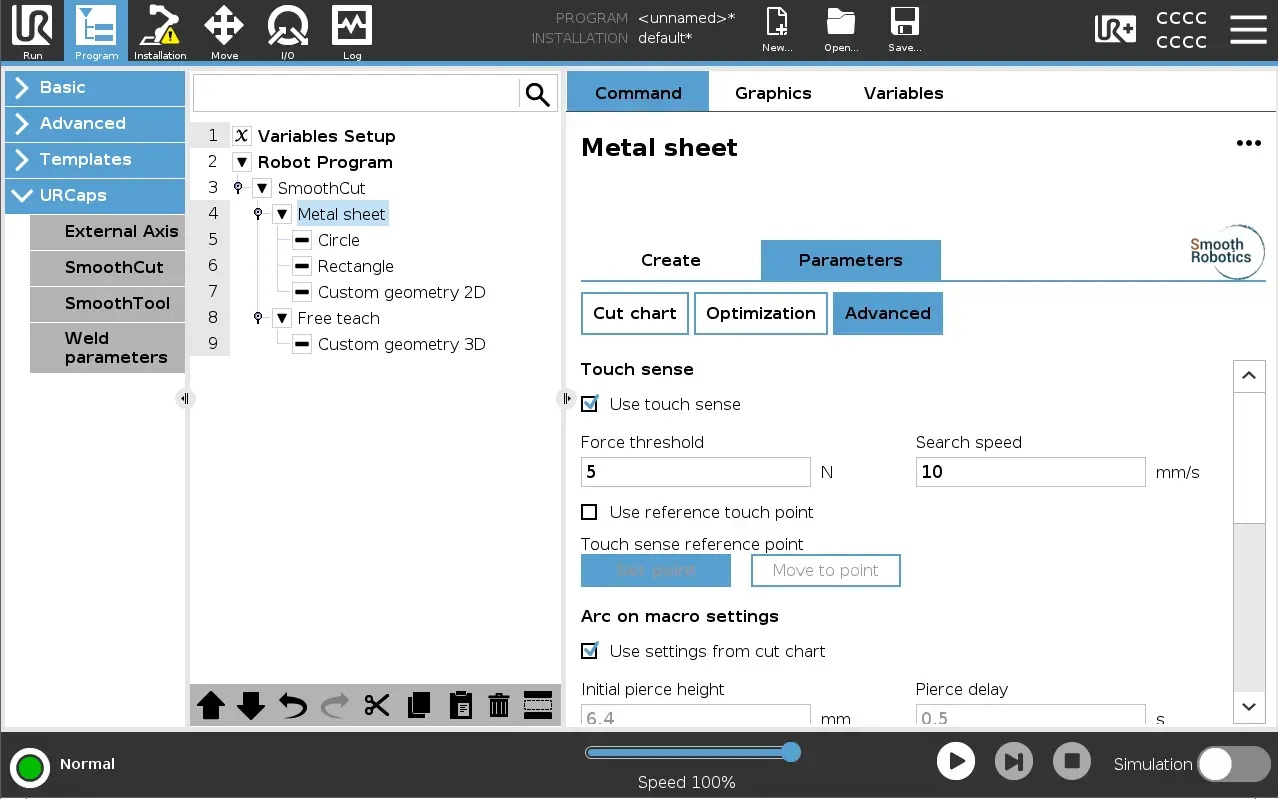This screenshot has width=1278, height=799.
Task: Step forward in the program
Action: coord(1013,762)
